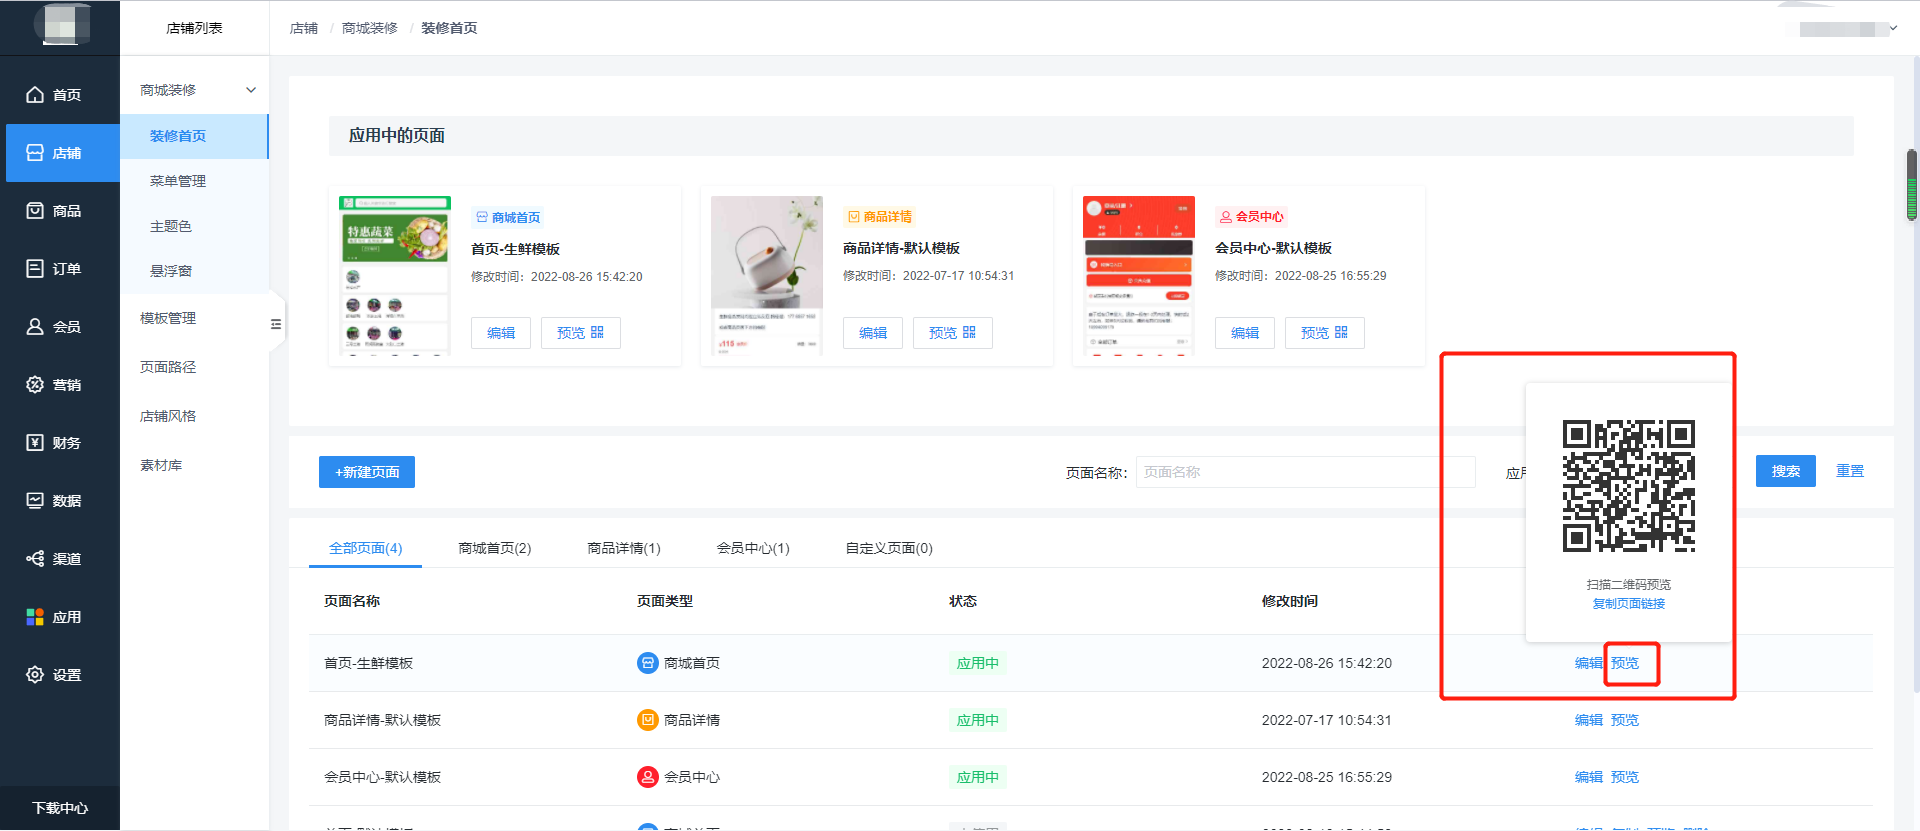This screenshot has height=831, width=1920.
Task: Click the 会员中心 tag on the third card
Action: [x=1252, y=216]
